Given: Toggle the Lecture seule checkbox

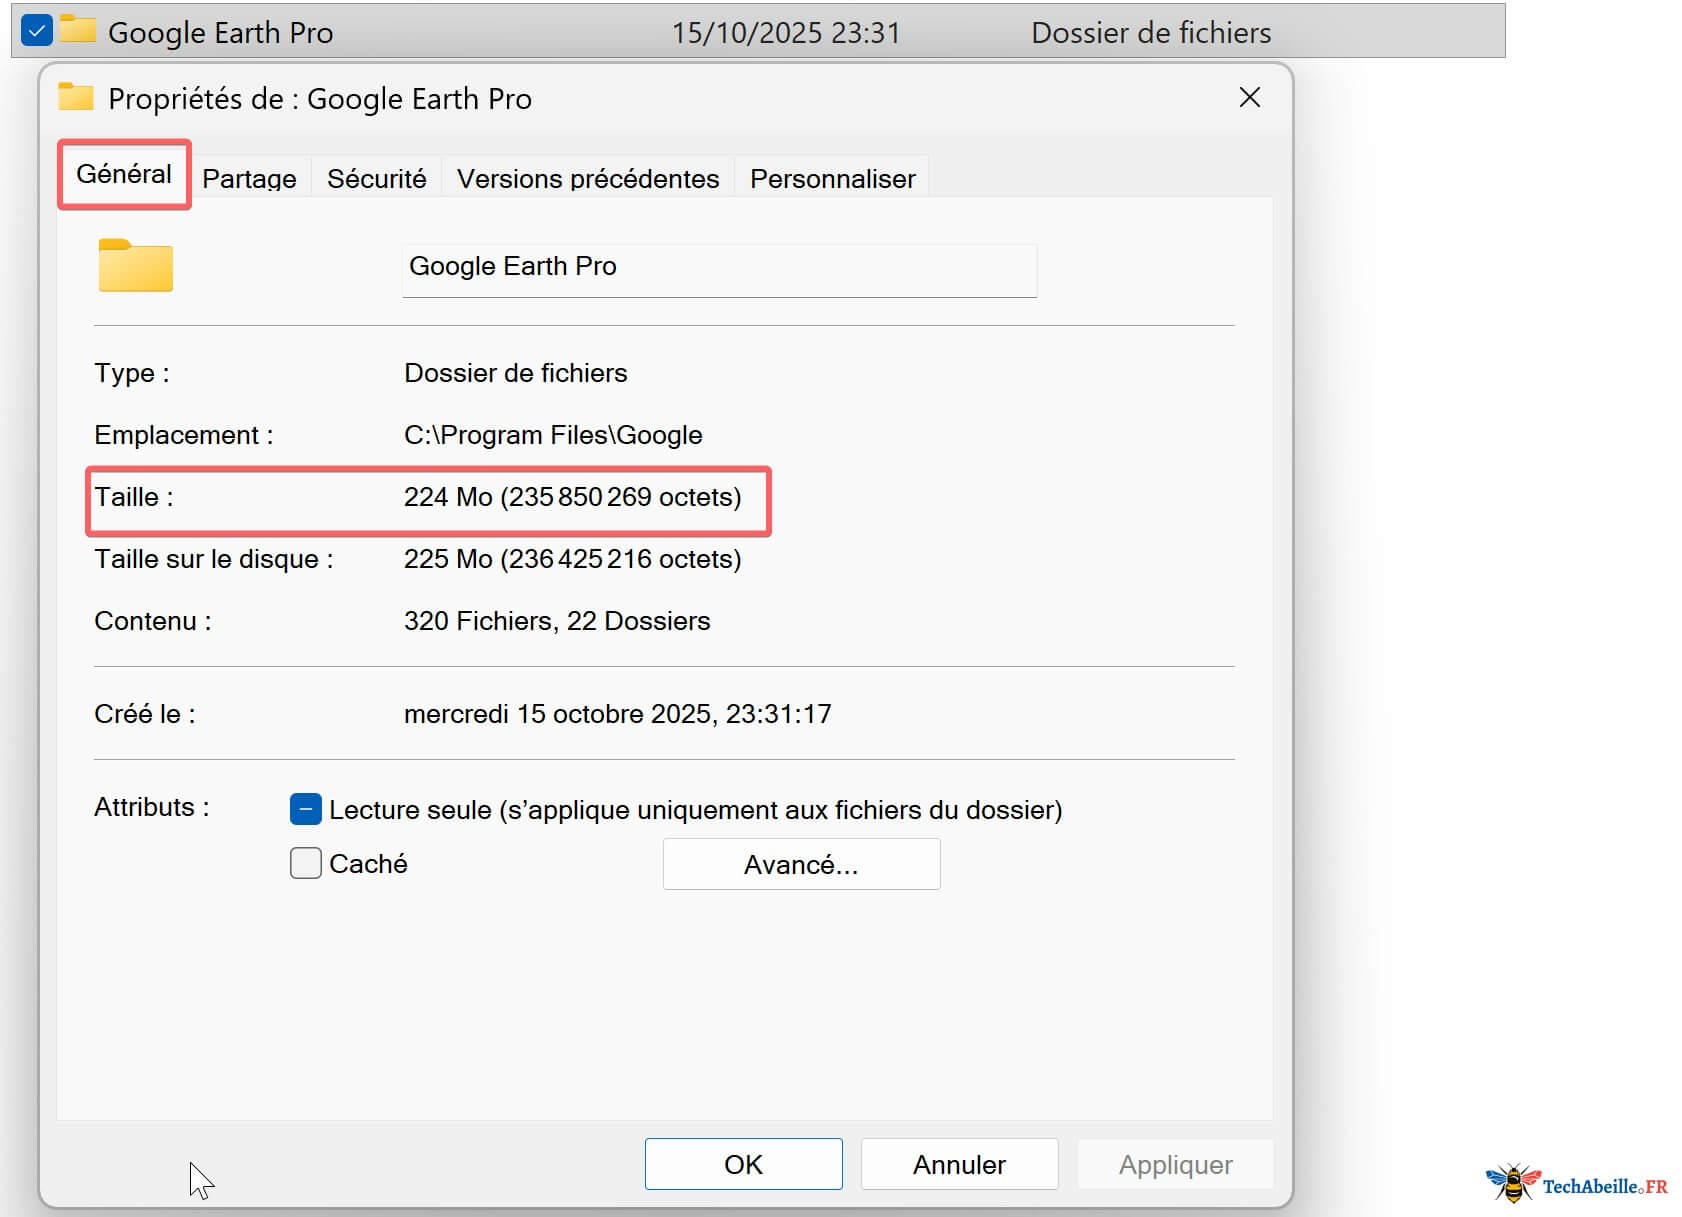Looking at the screenshot, I should pos(306,809).
